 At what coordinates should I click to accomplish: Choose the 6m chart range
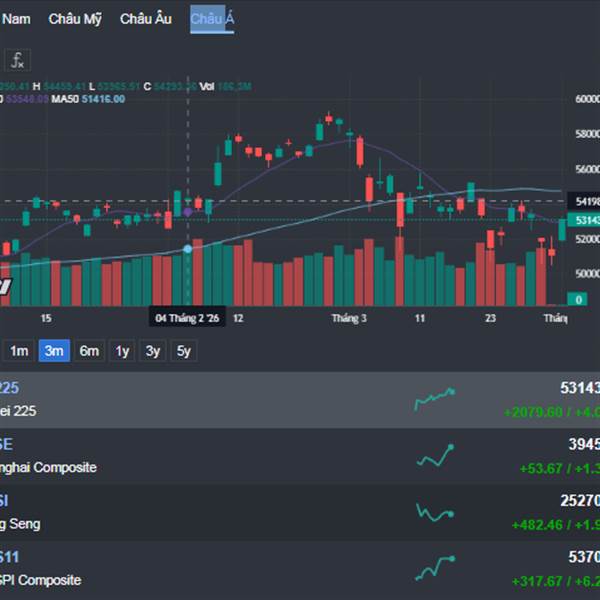pyautogui.click(x=89, y=351)
